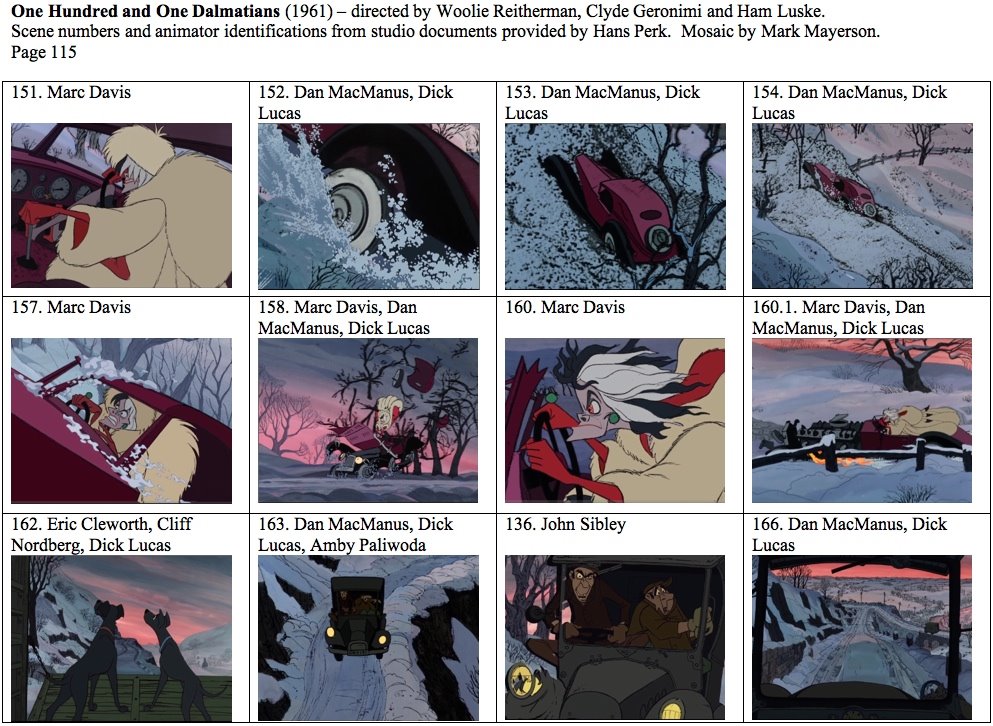This screenshot has height=726, width=993.
Task: Click scene 163 truck on snowy road
Action: (x=369, y=638)
